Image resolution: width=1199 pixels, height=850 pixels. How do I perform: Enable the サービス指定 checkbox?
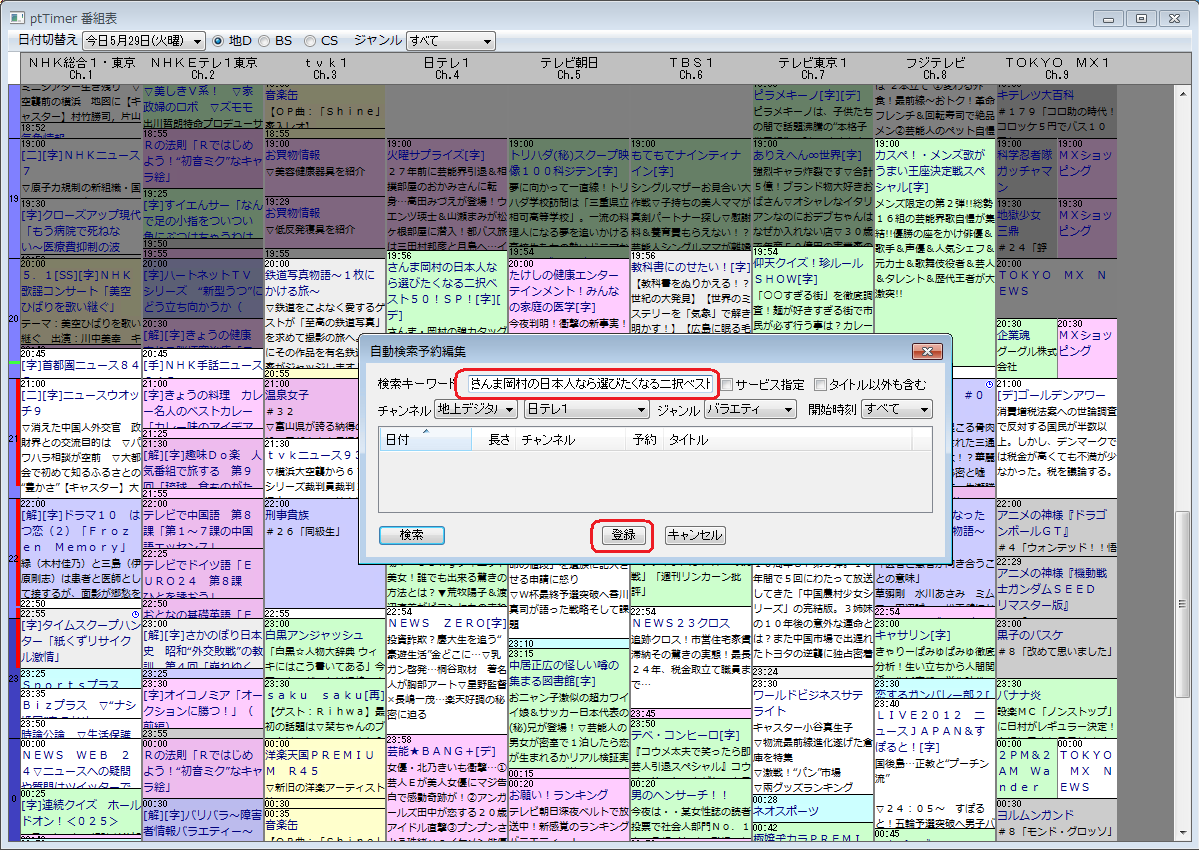(x=727, y=384)
